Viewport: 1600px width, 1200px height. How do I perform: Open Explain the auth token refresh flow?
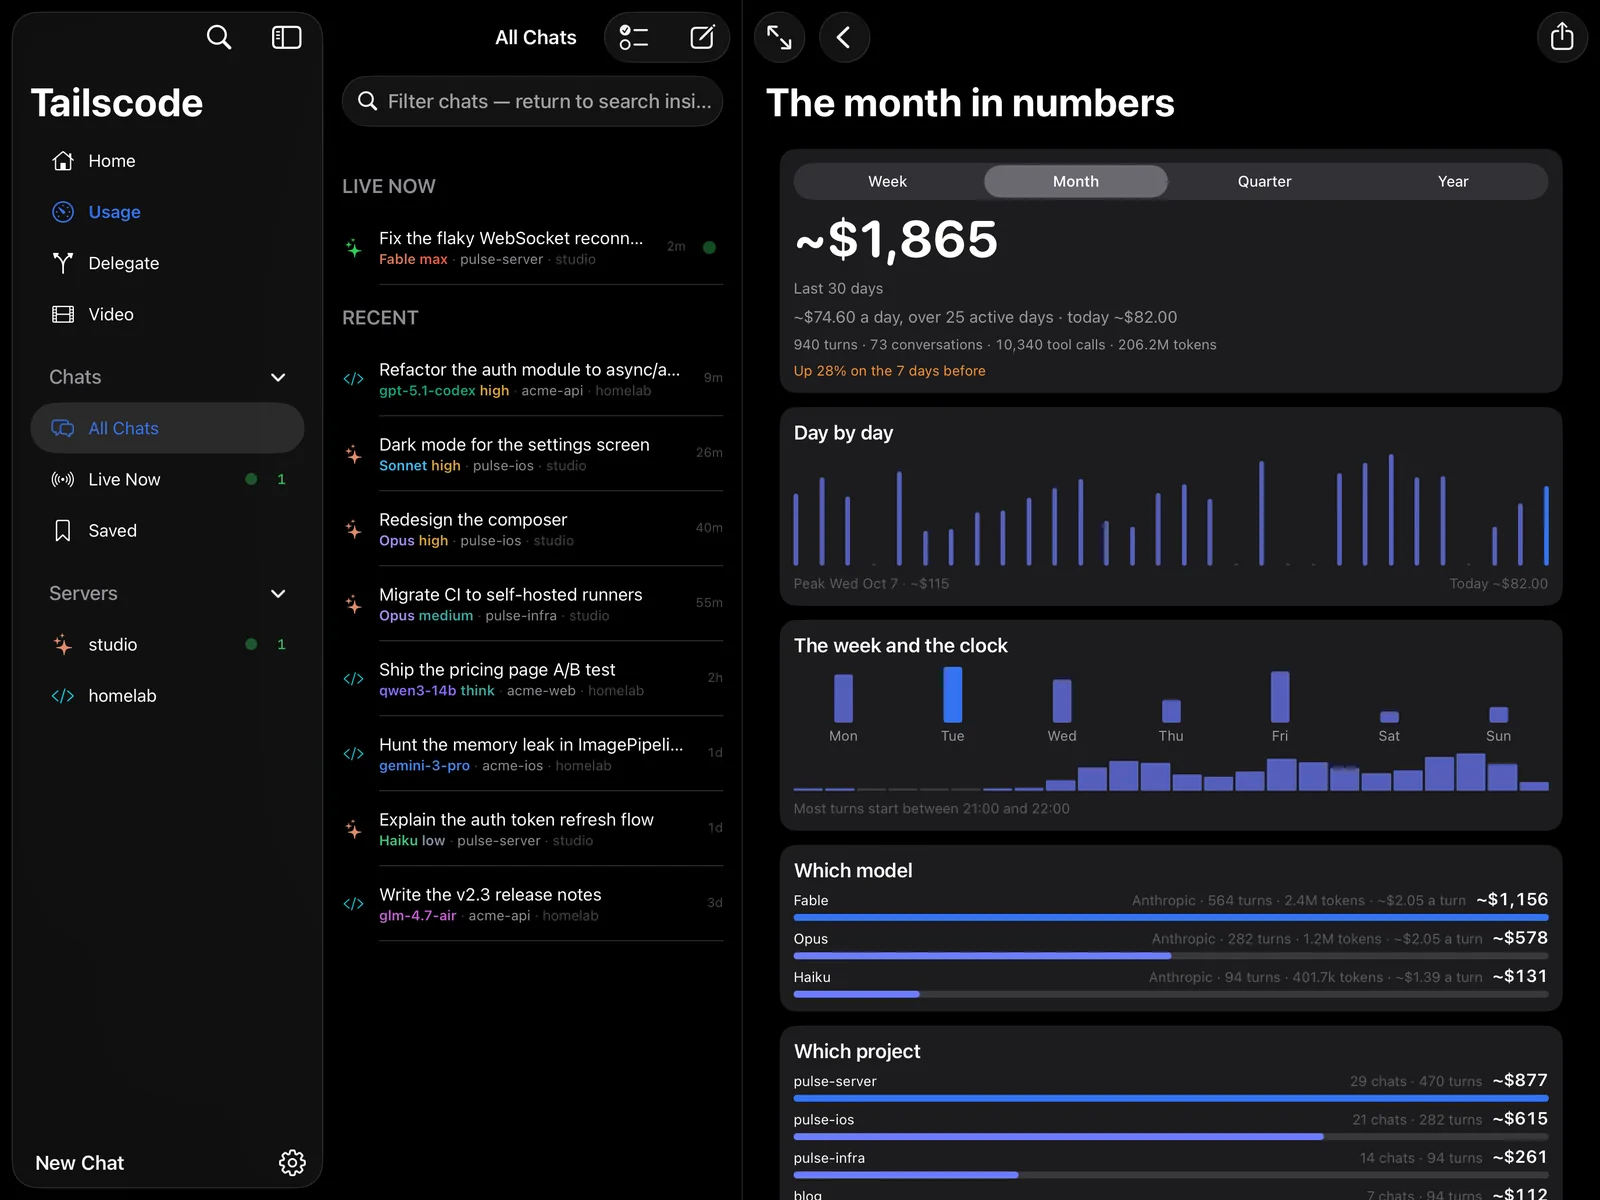pos(532,829)
